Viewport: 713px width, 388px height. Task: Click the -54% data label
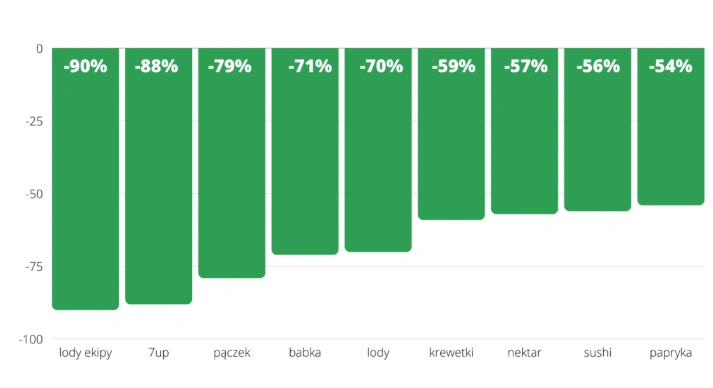[x=670, y=66]
